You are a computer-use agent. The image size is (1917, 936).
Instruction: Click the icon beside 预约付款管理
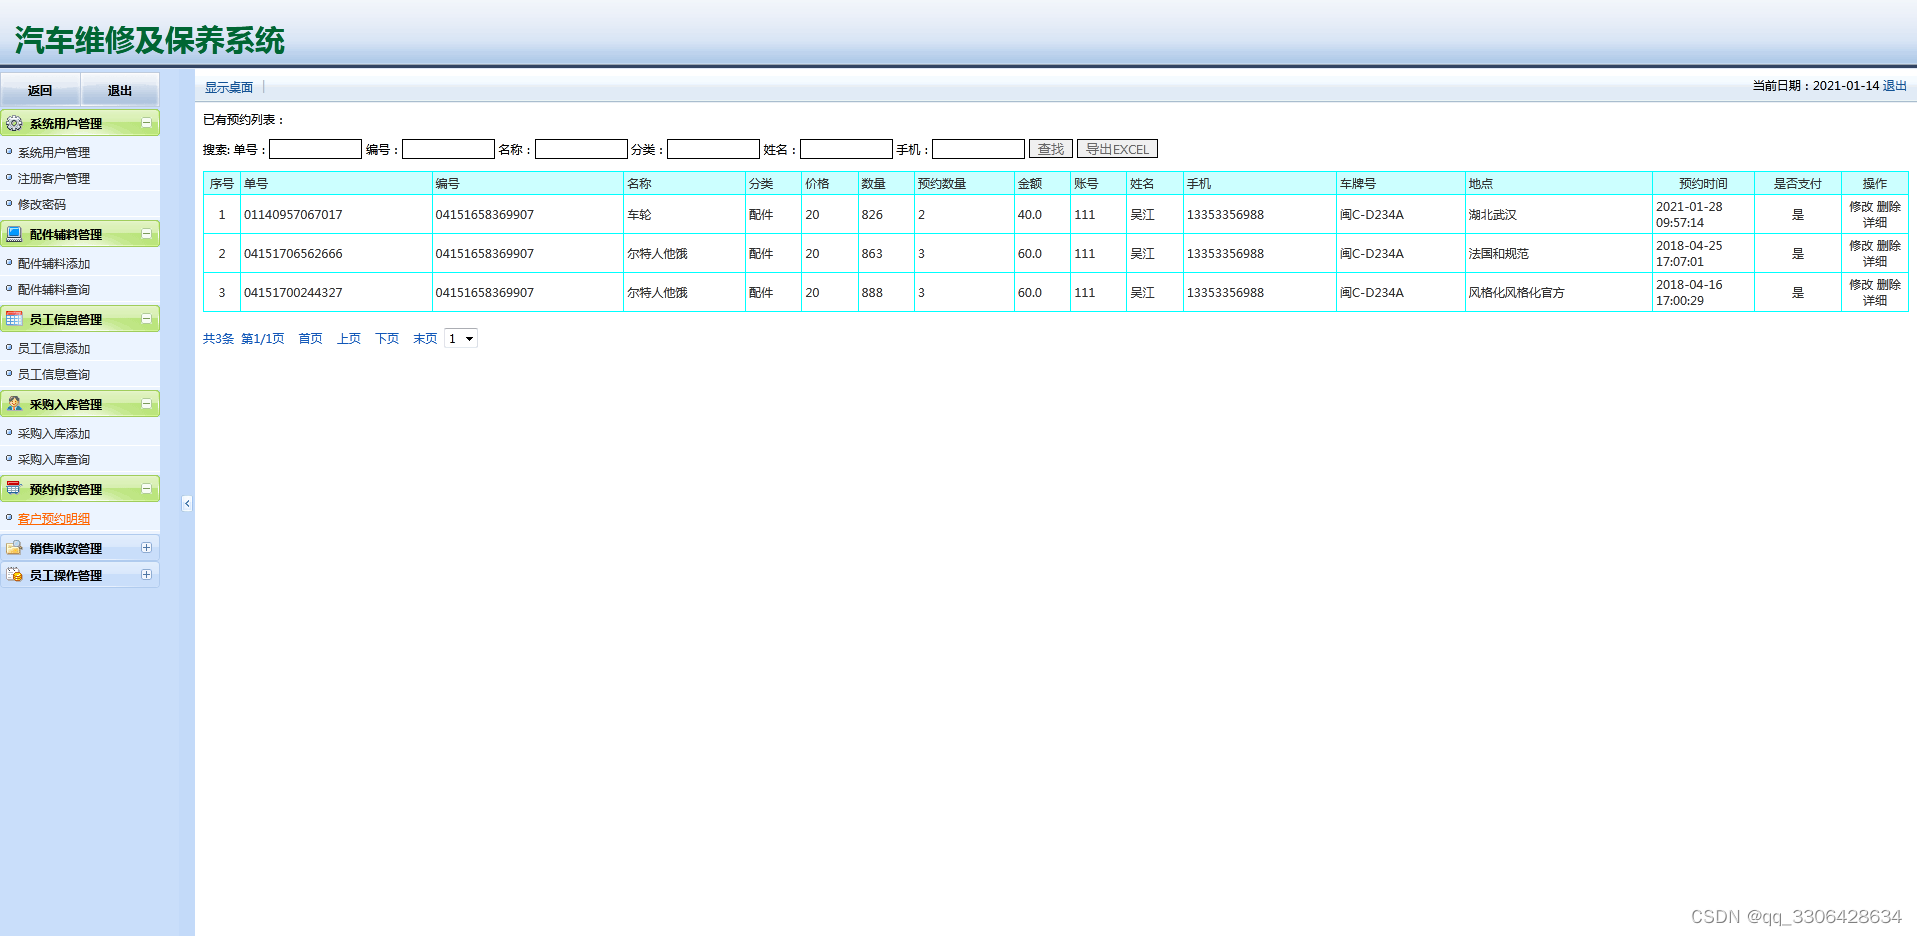point(14,489)
